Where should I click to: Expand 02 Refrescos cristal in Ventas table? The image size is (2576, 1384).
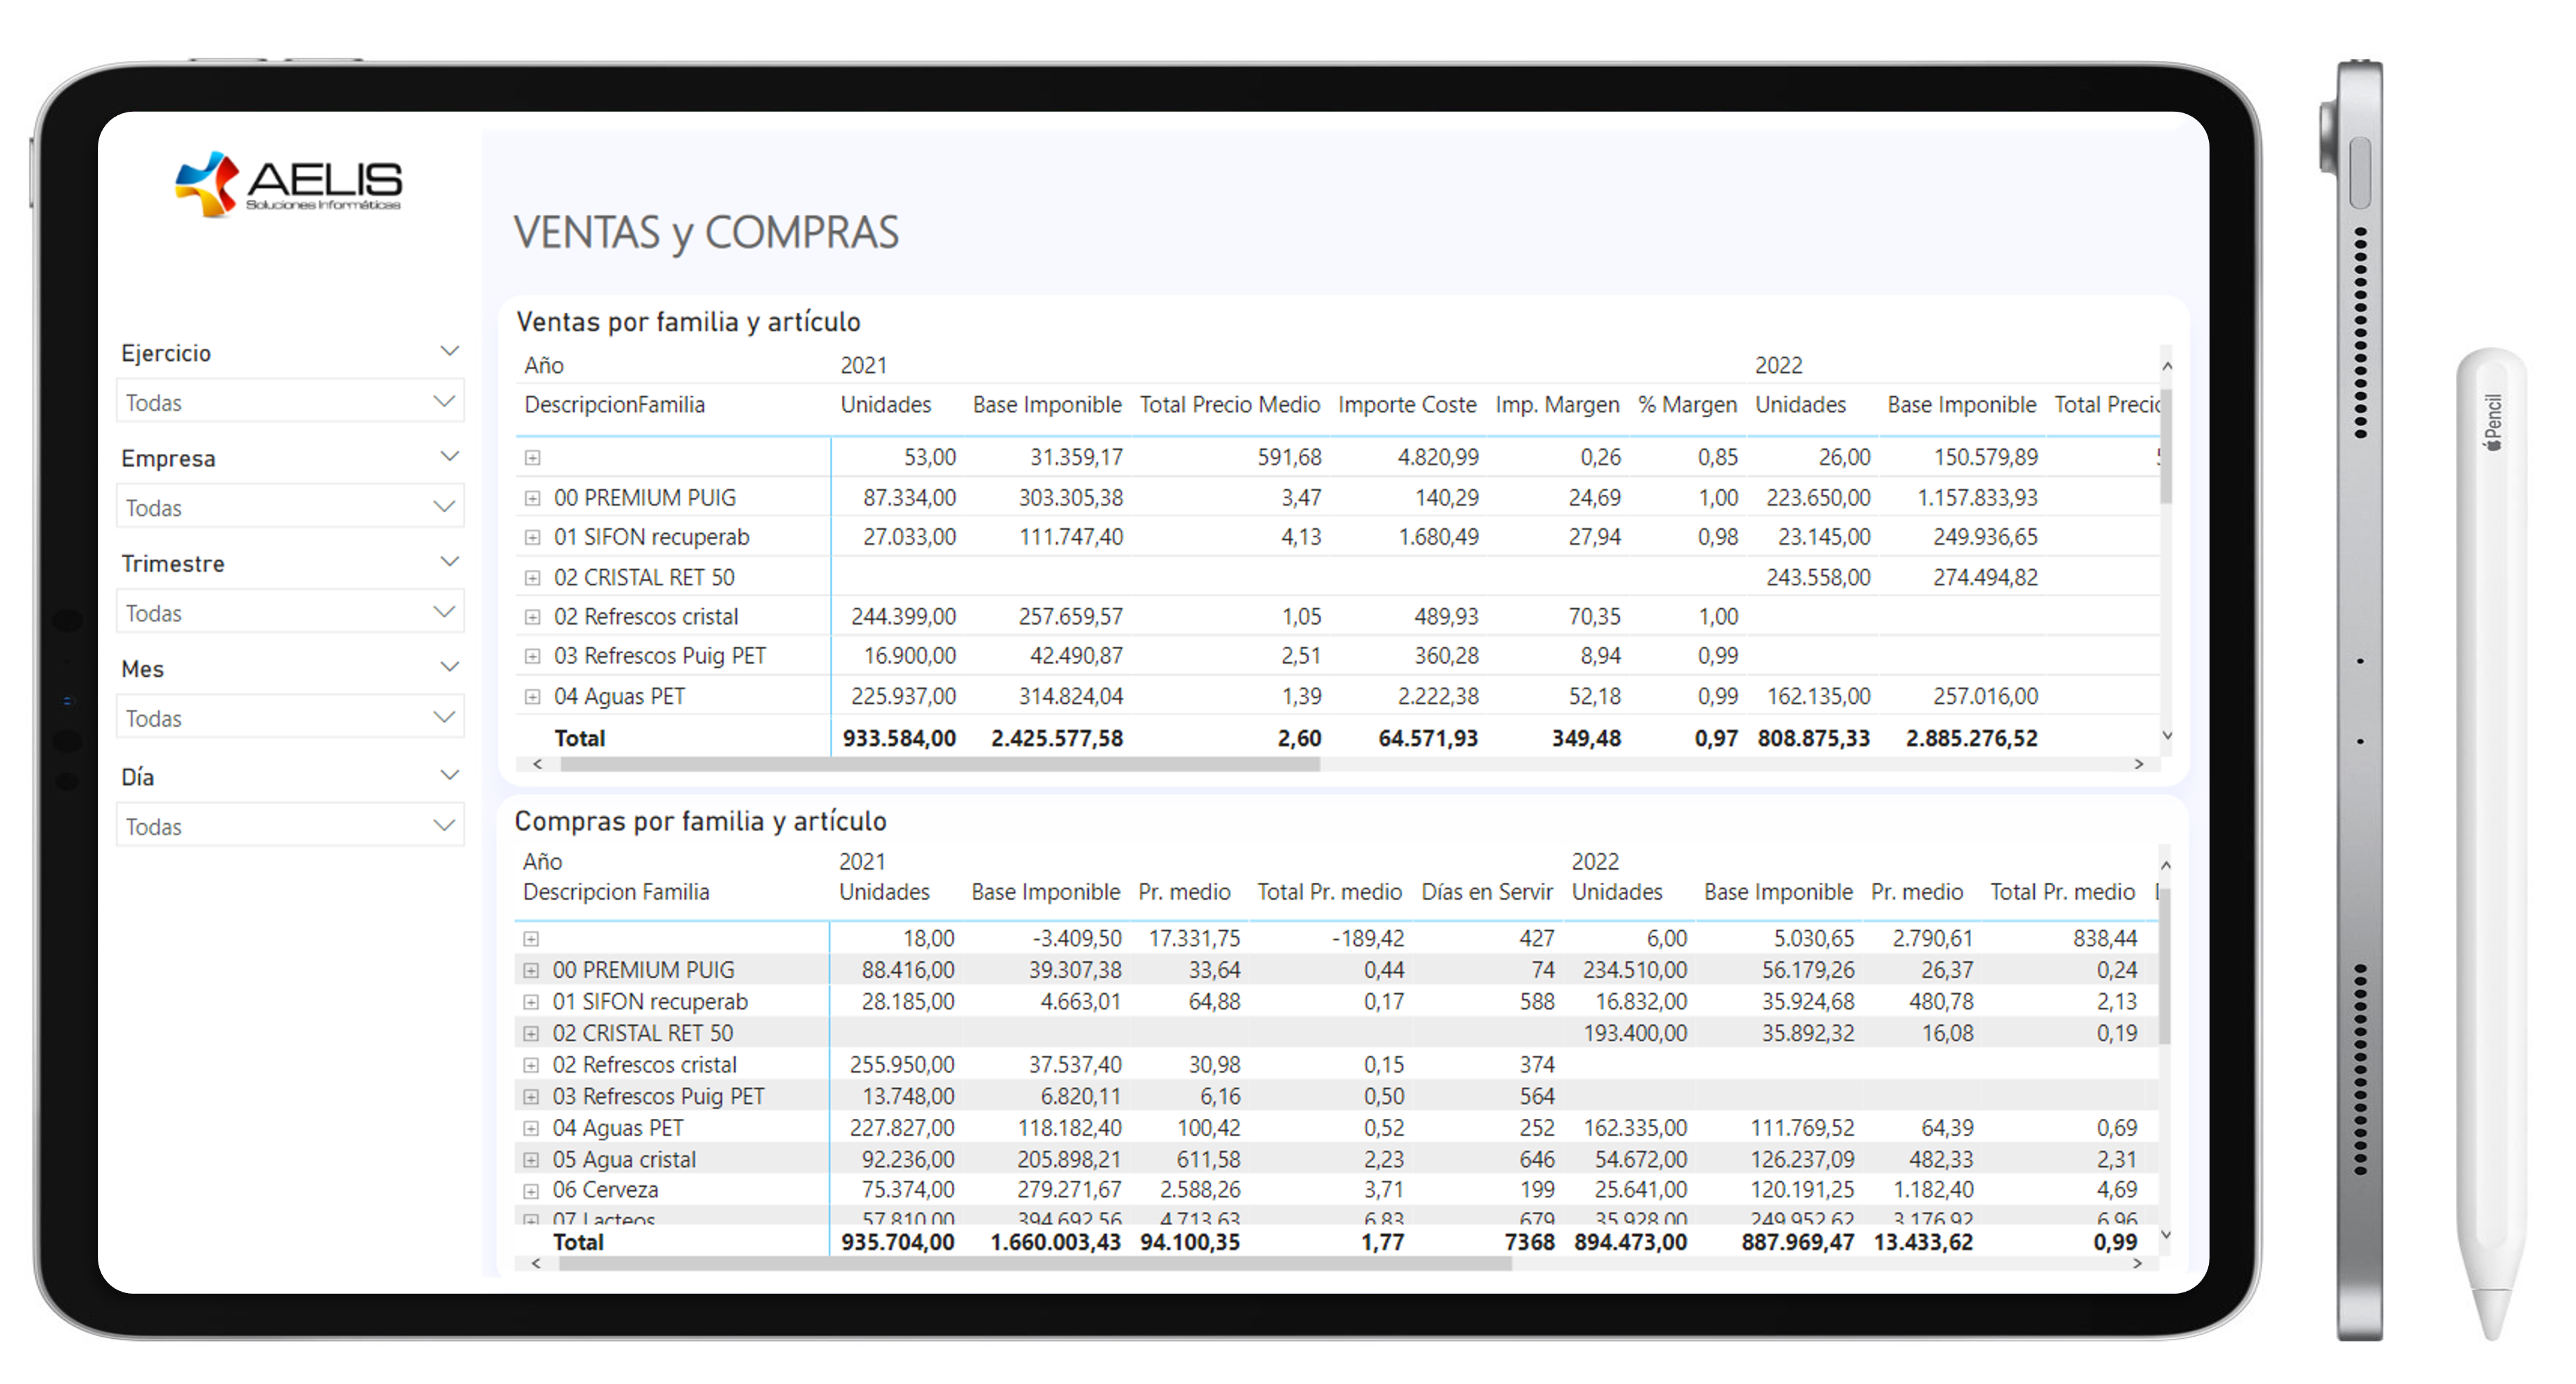click(x=533, y=617)
